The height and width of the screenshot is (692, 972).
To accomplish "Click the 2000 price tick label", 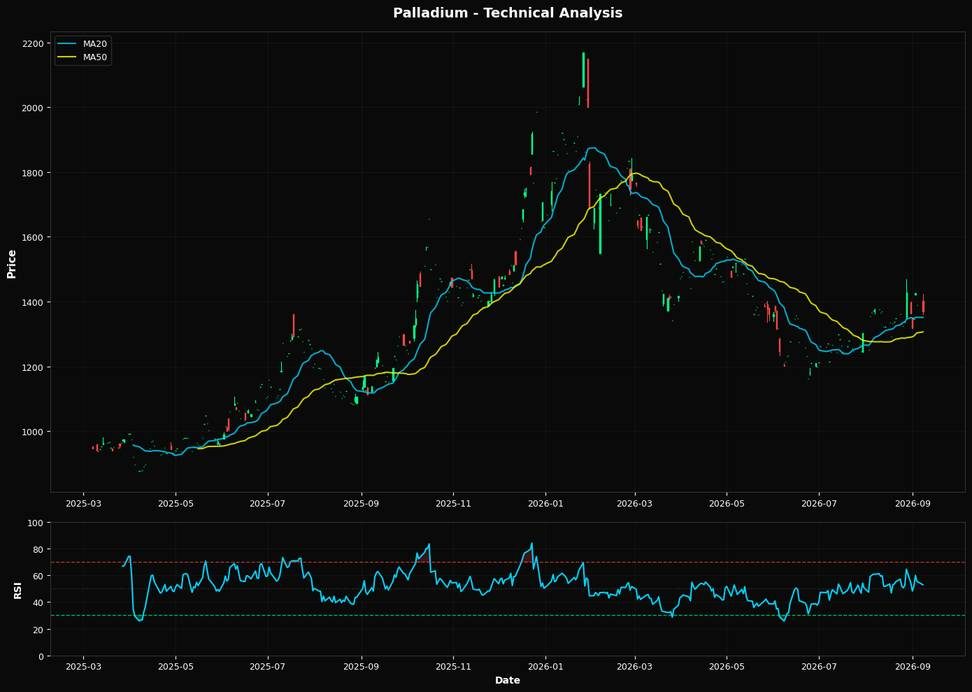I will click(x=32, y=108).
